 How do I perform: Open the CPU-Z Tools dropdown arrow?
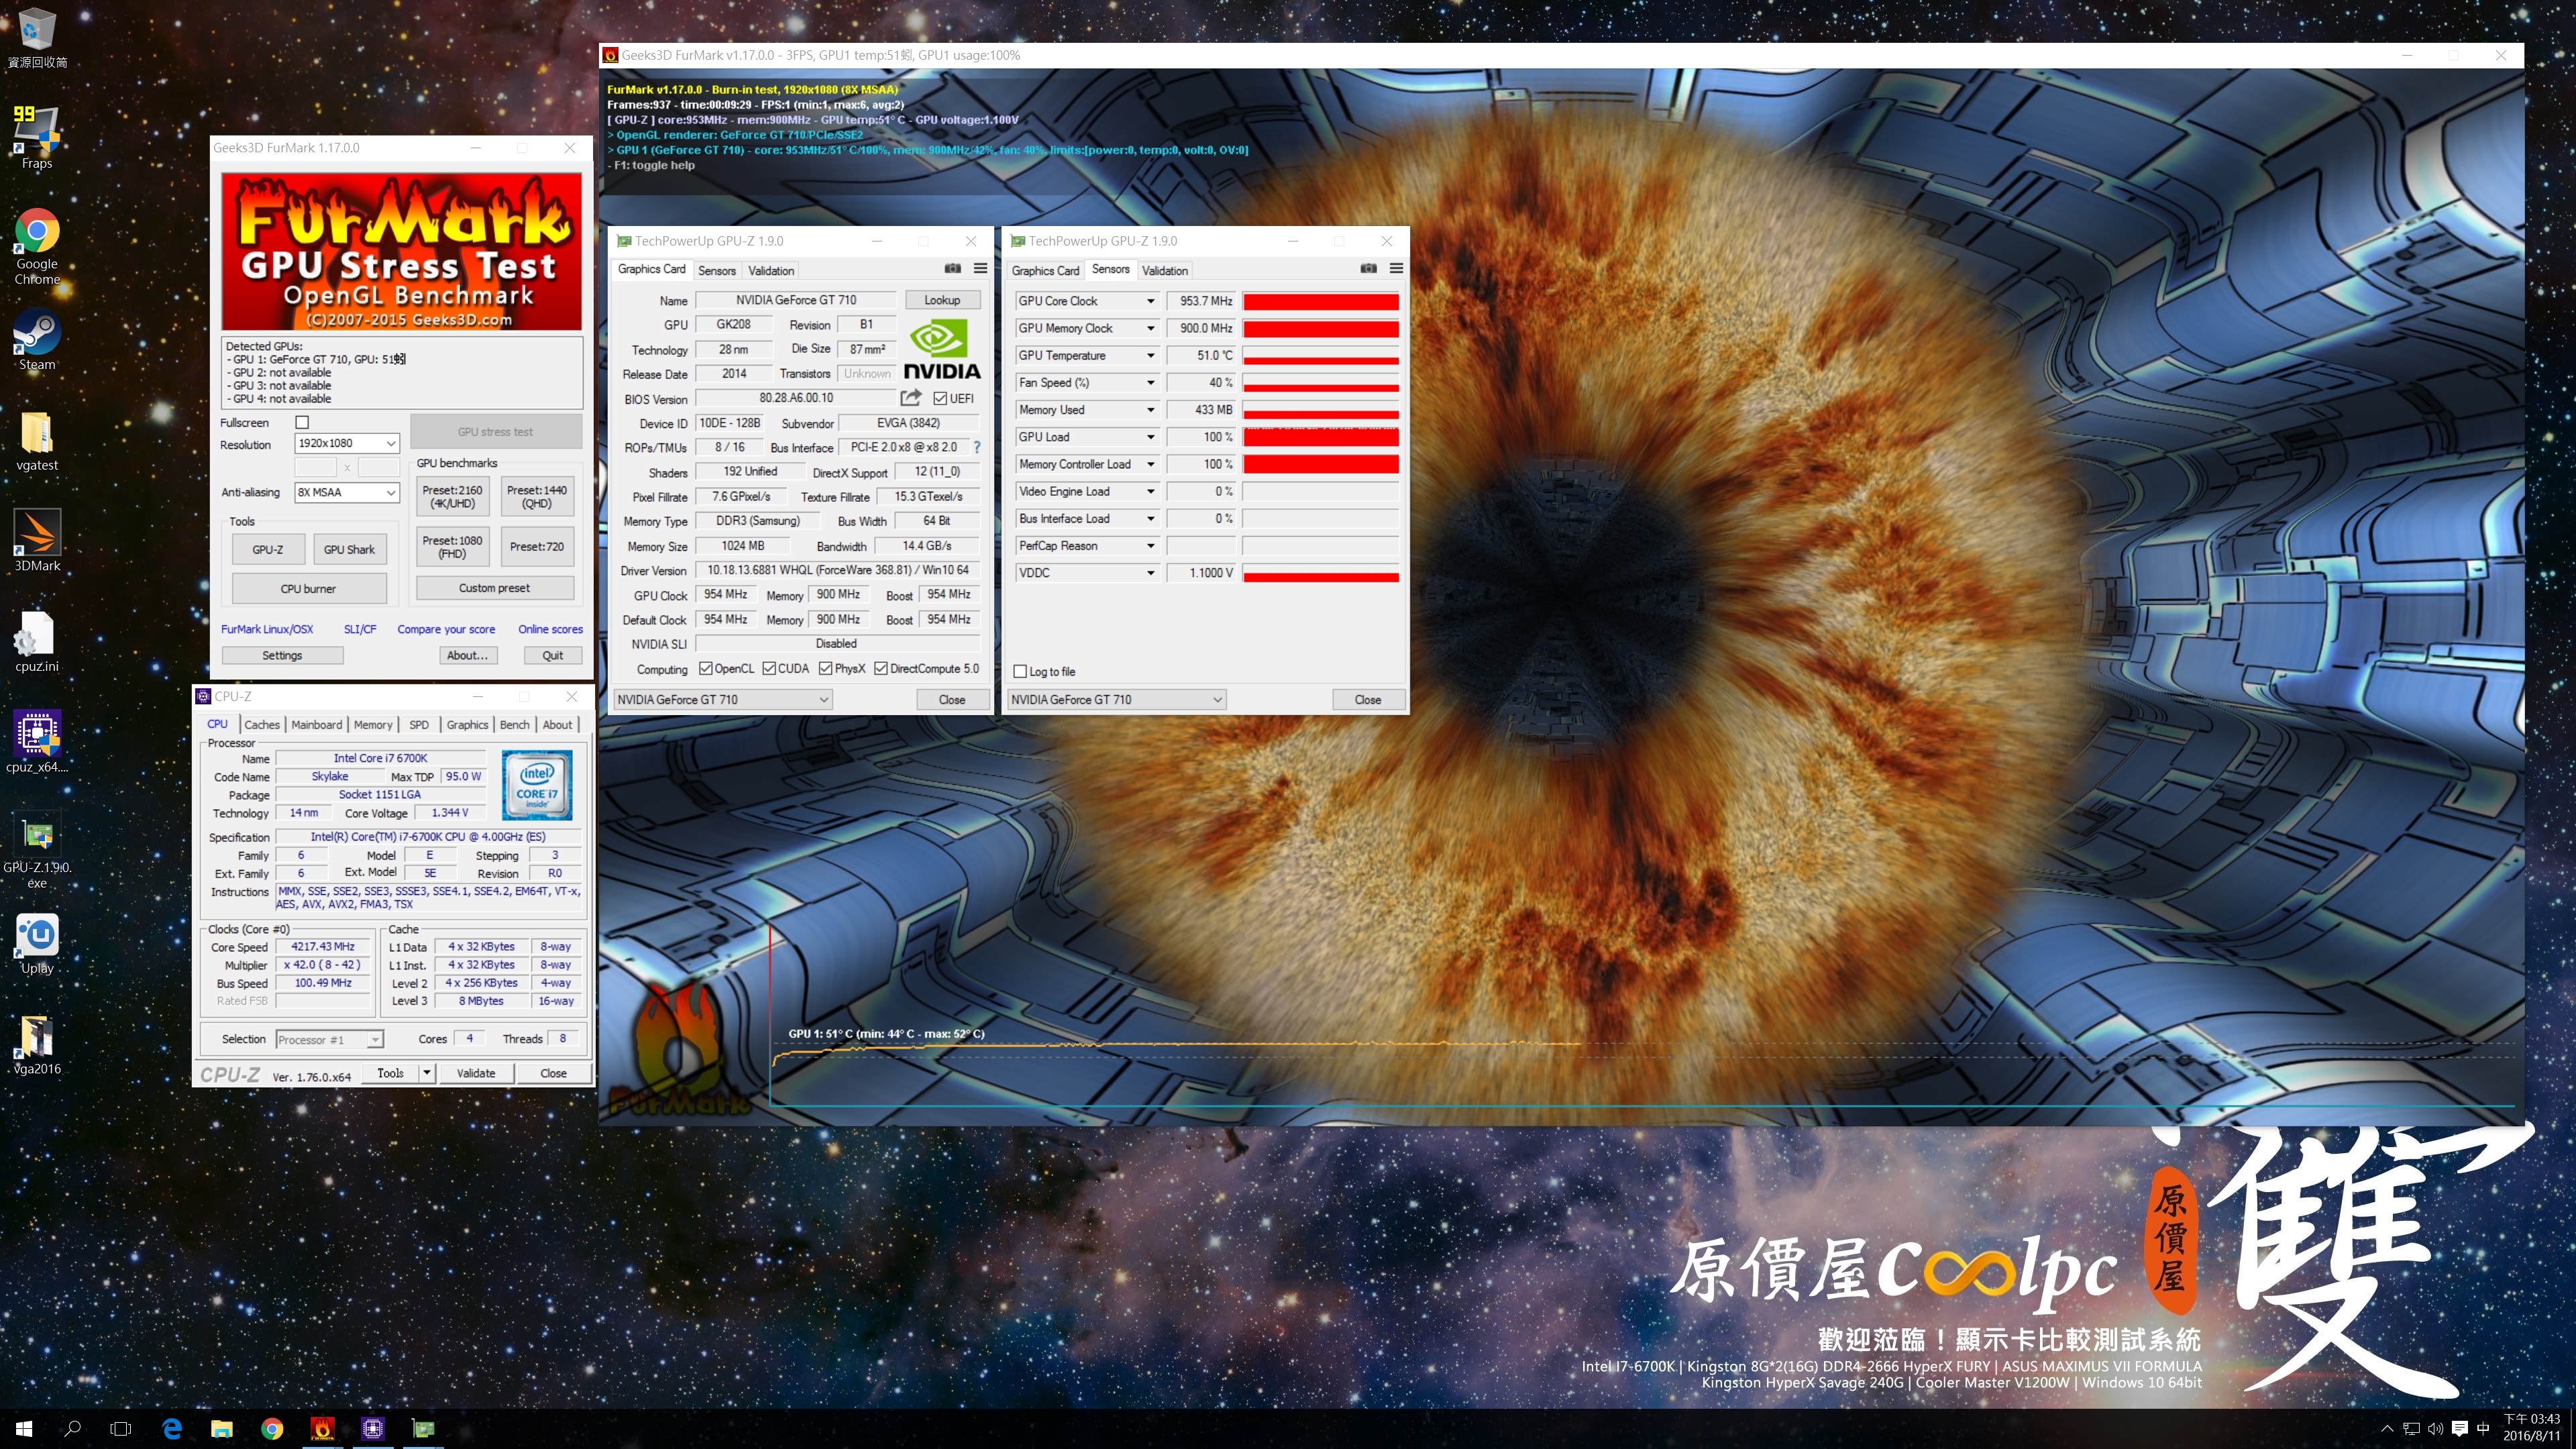point(426,1073)
